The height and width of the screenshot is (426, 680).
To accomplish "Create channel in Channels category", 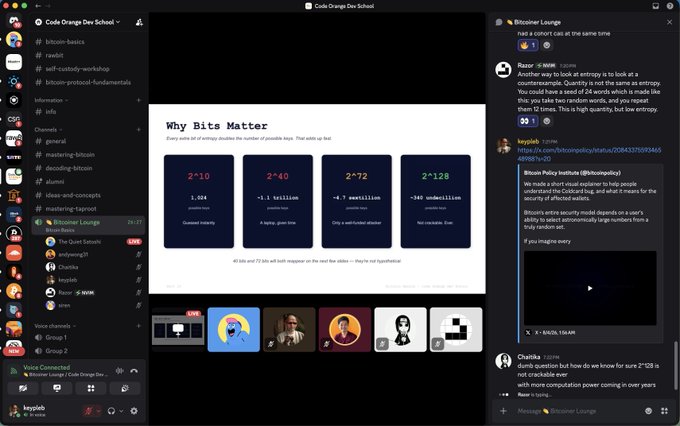I will pos(139,130).
